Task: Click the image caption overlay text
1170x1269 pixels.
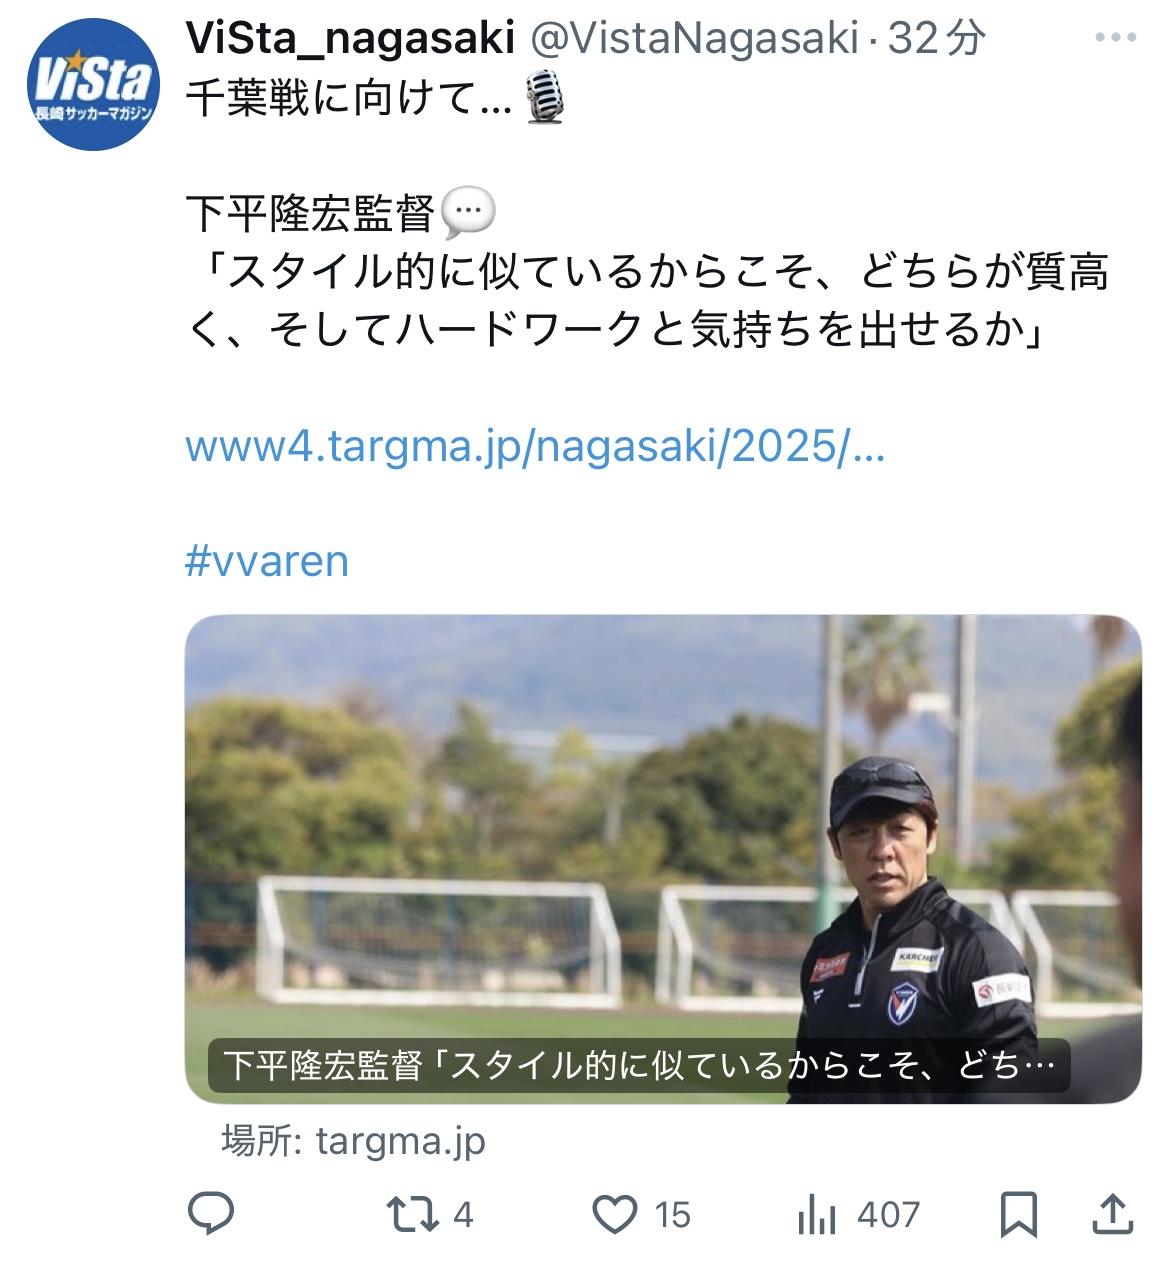Action: coord(639,1066)
